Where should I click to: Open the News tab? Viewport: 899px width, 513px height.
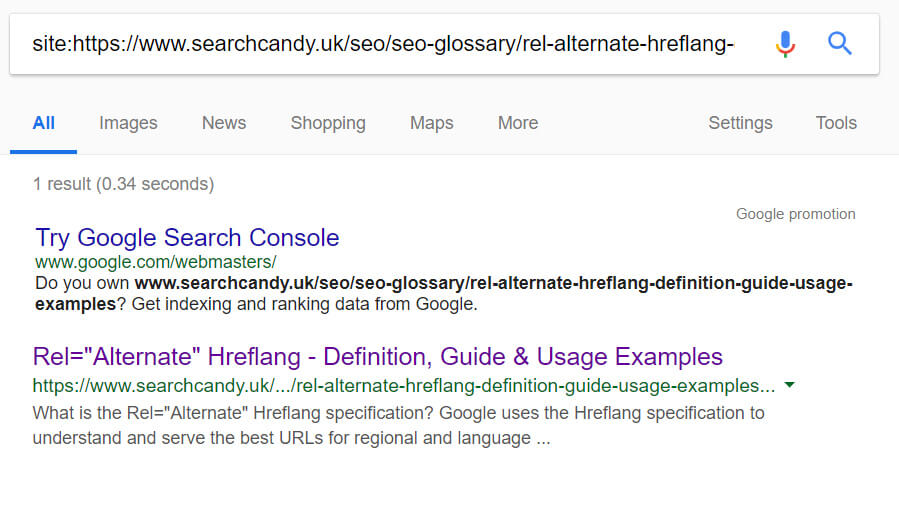(x=224, y=123)
